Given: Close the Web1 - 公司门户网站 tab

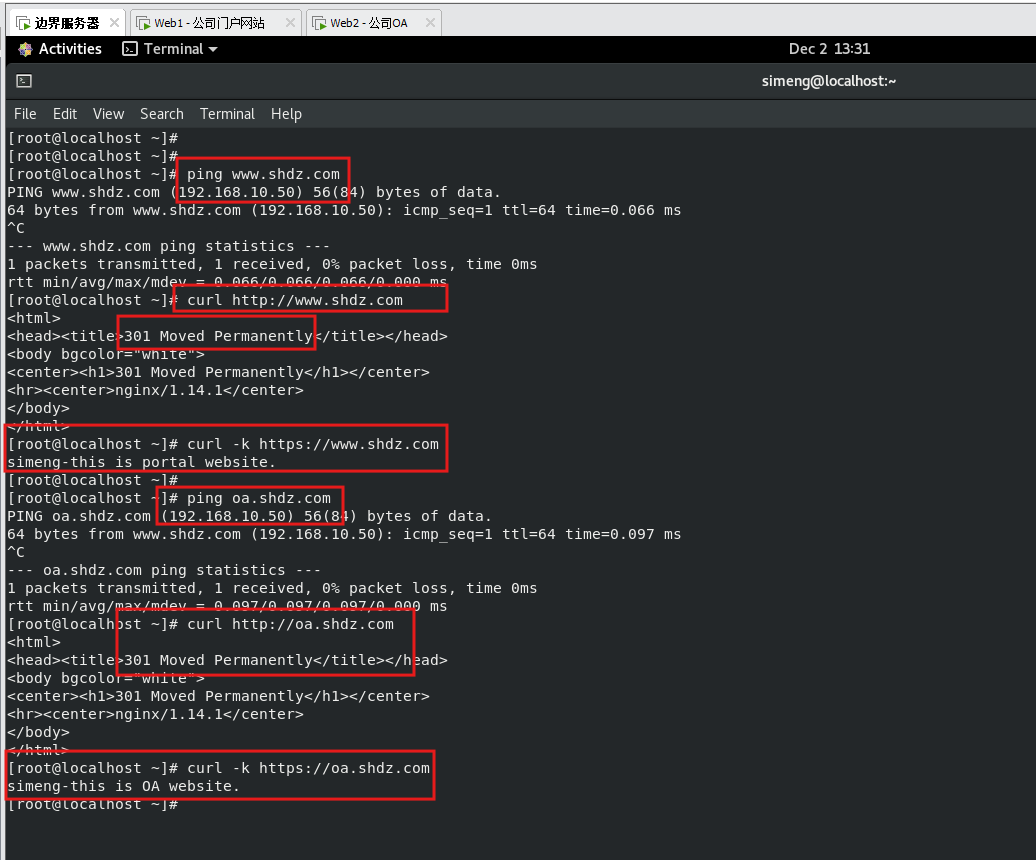Looking at the screenshot, I should click(x=290, y=23).
